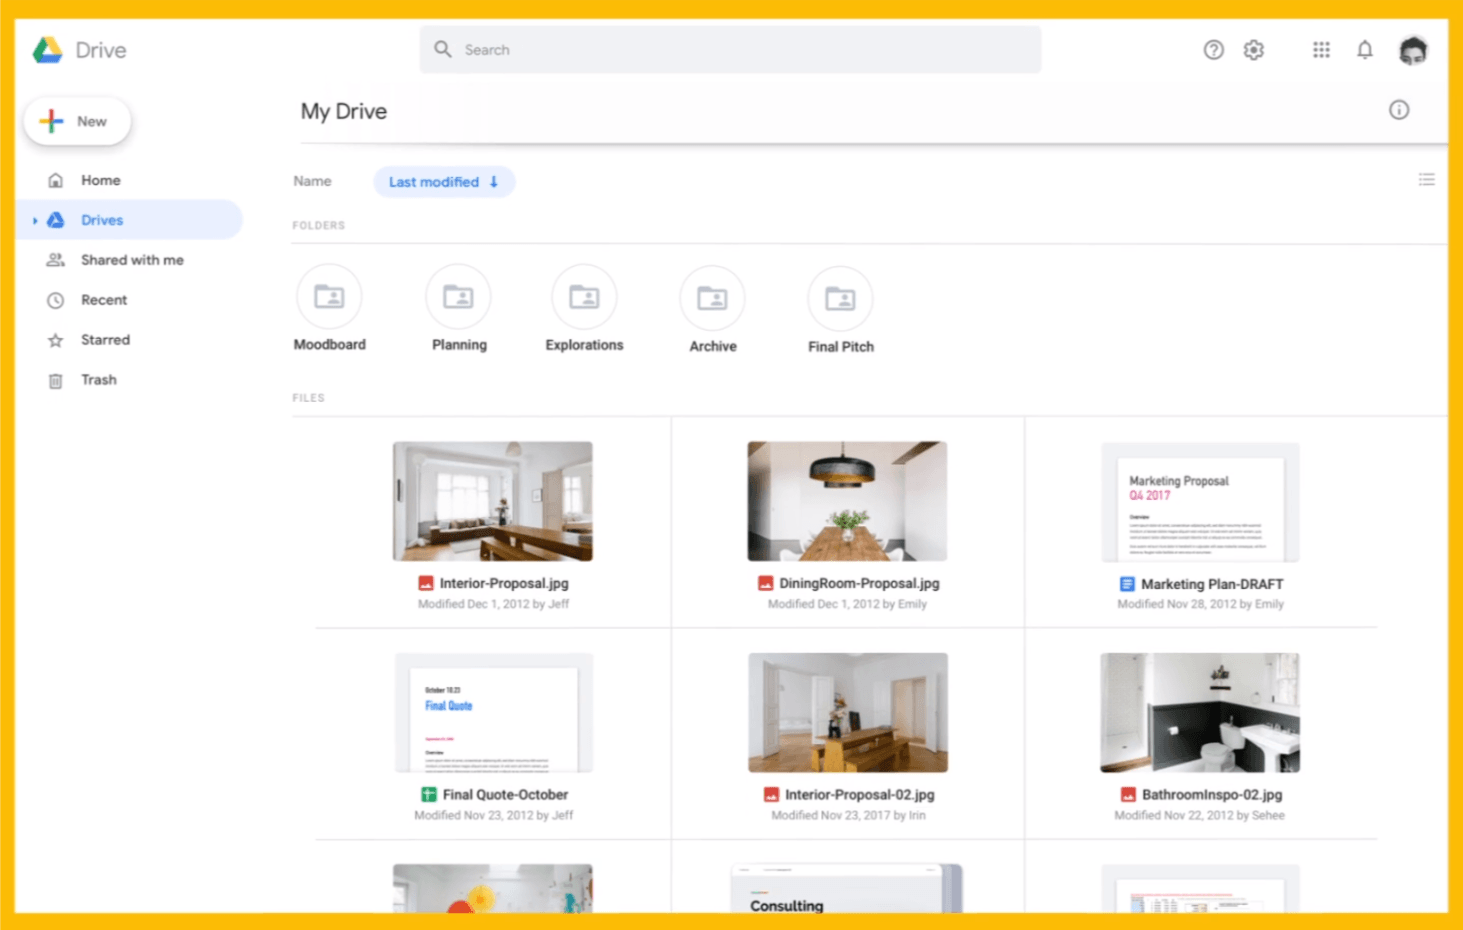Open Interior-Proposal.jpg thumbnail
This screenshot has width=1463, height=930.
(492, 501)
